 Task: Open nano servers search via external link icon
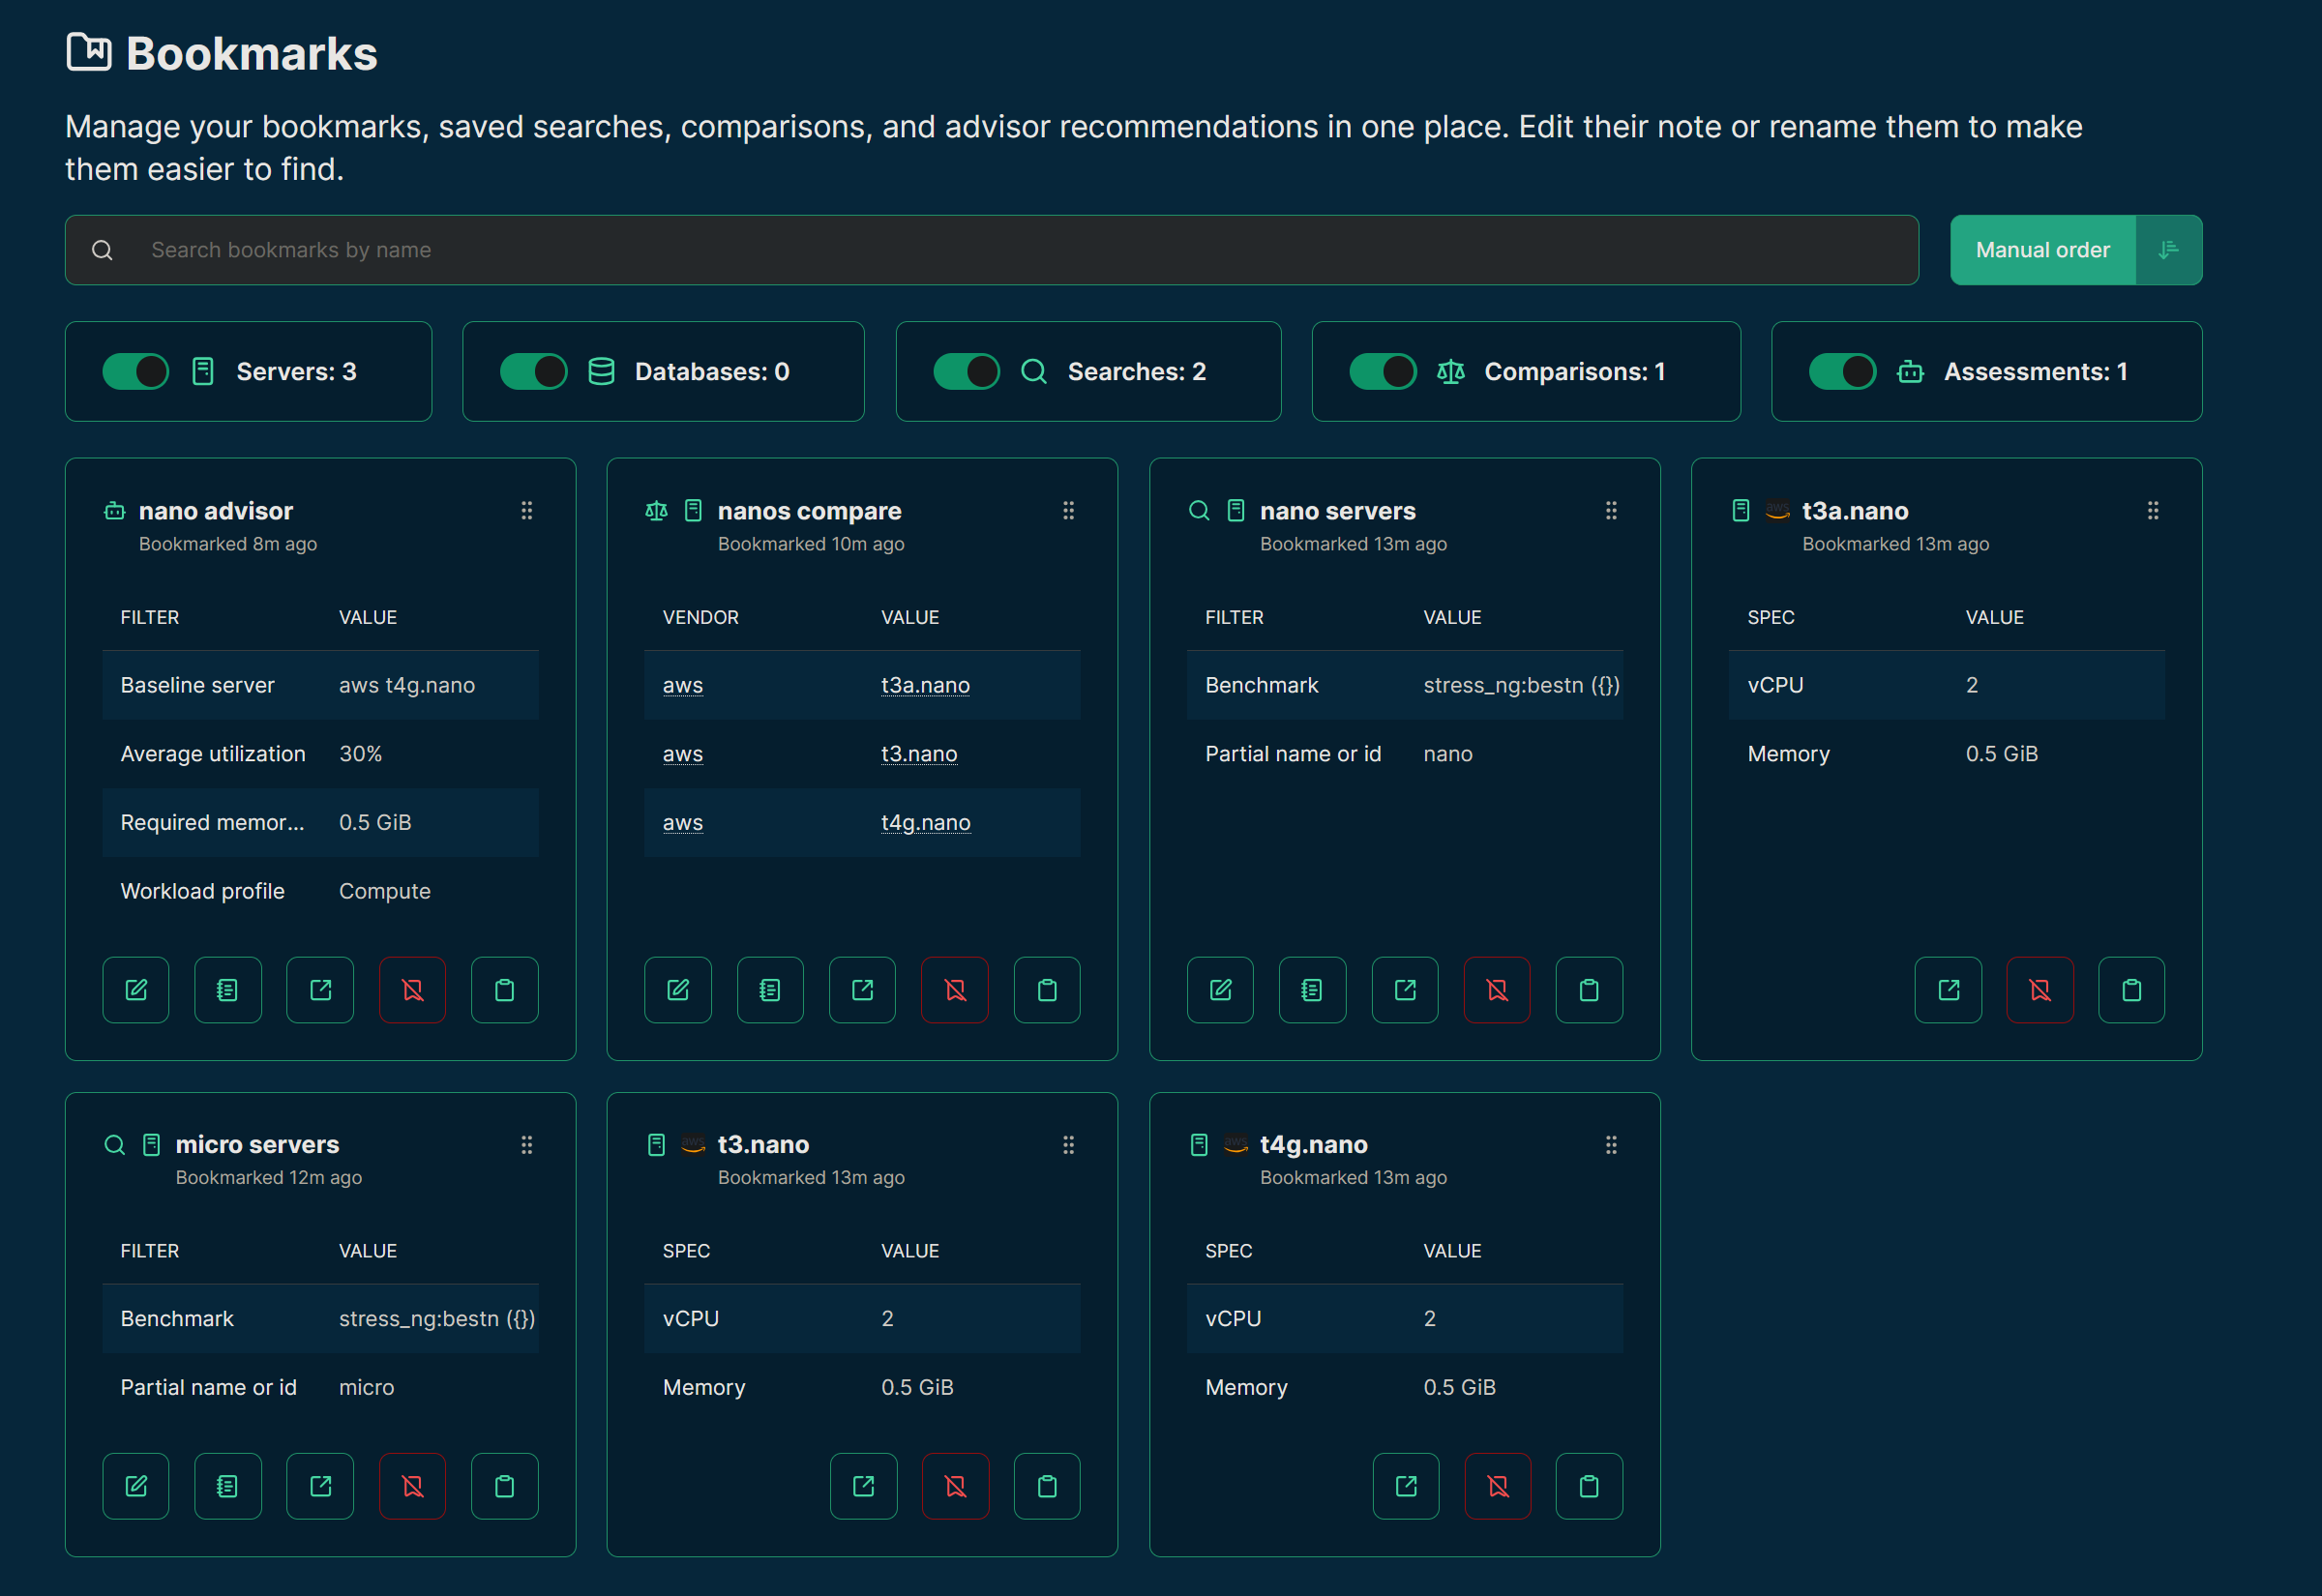pyautogui.click(x=1405, y=990)
